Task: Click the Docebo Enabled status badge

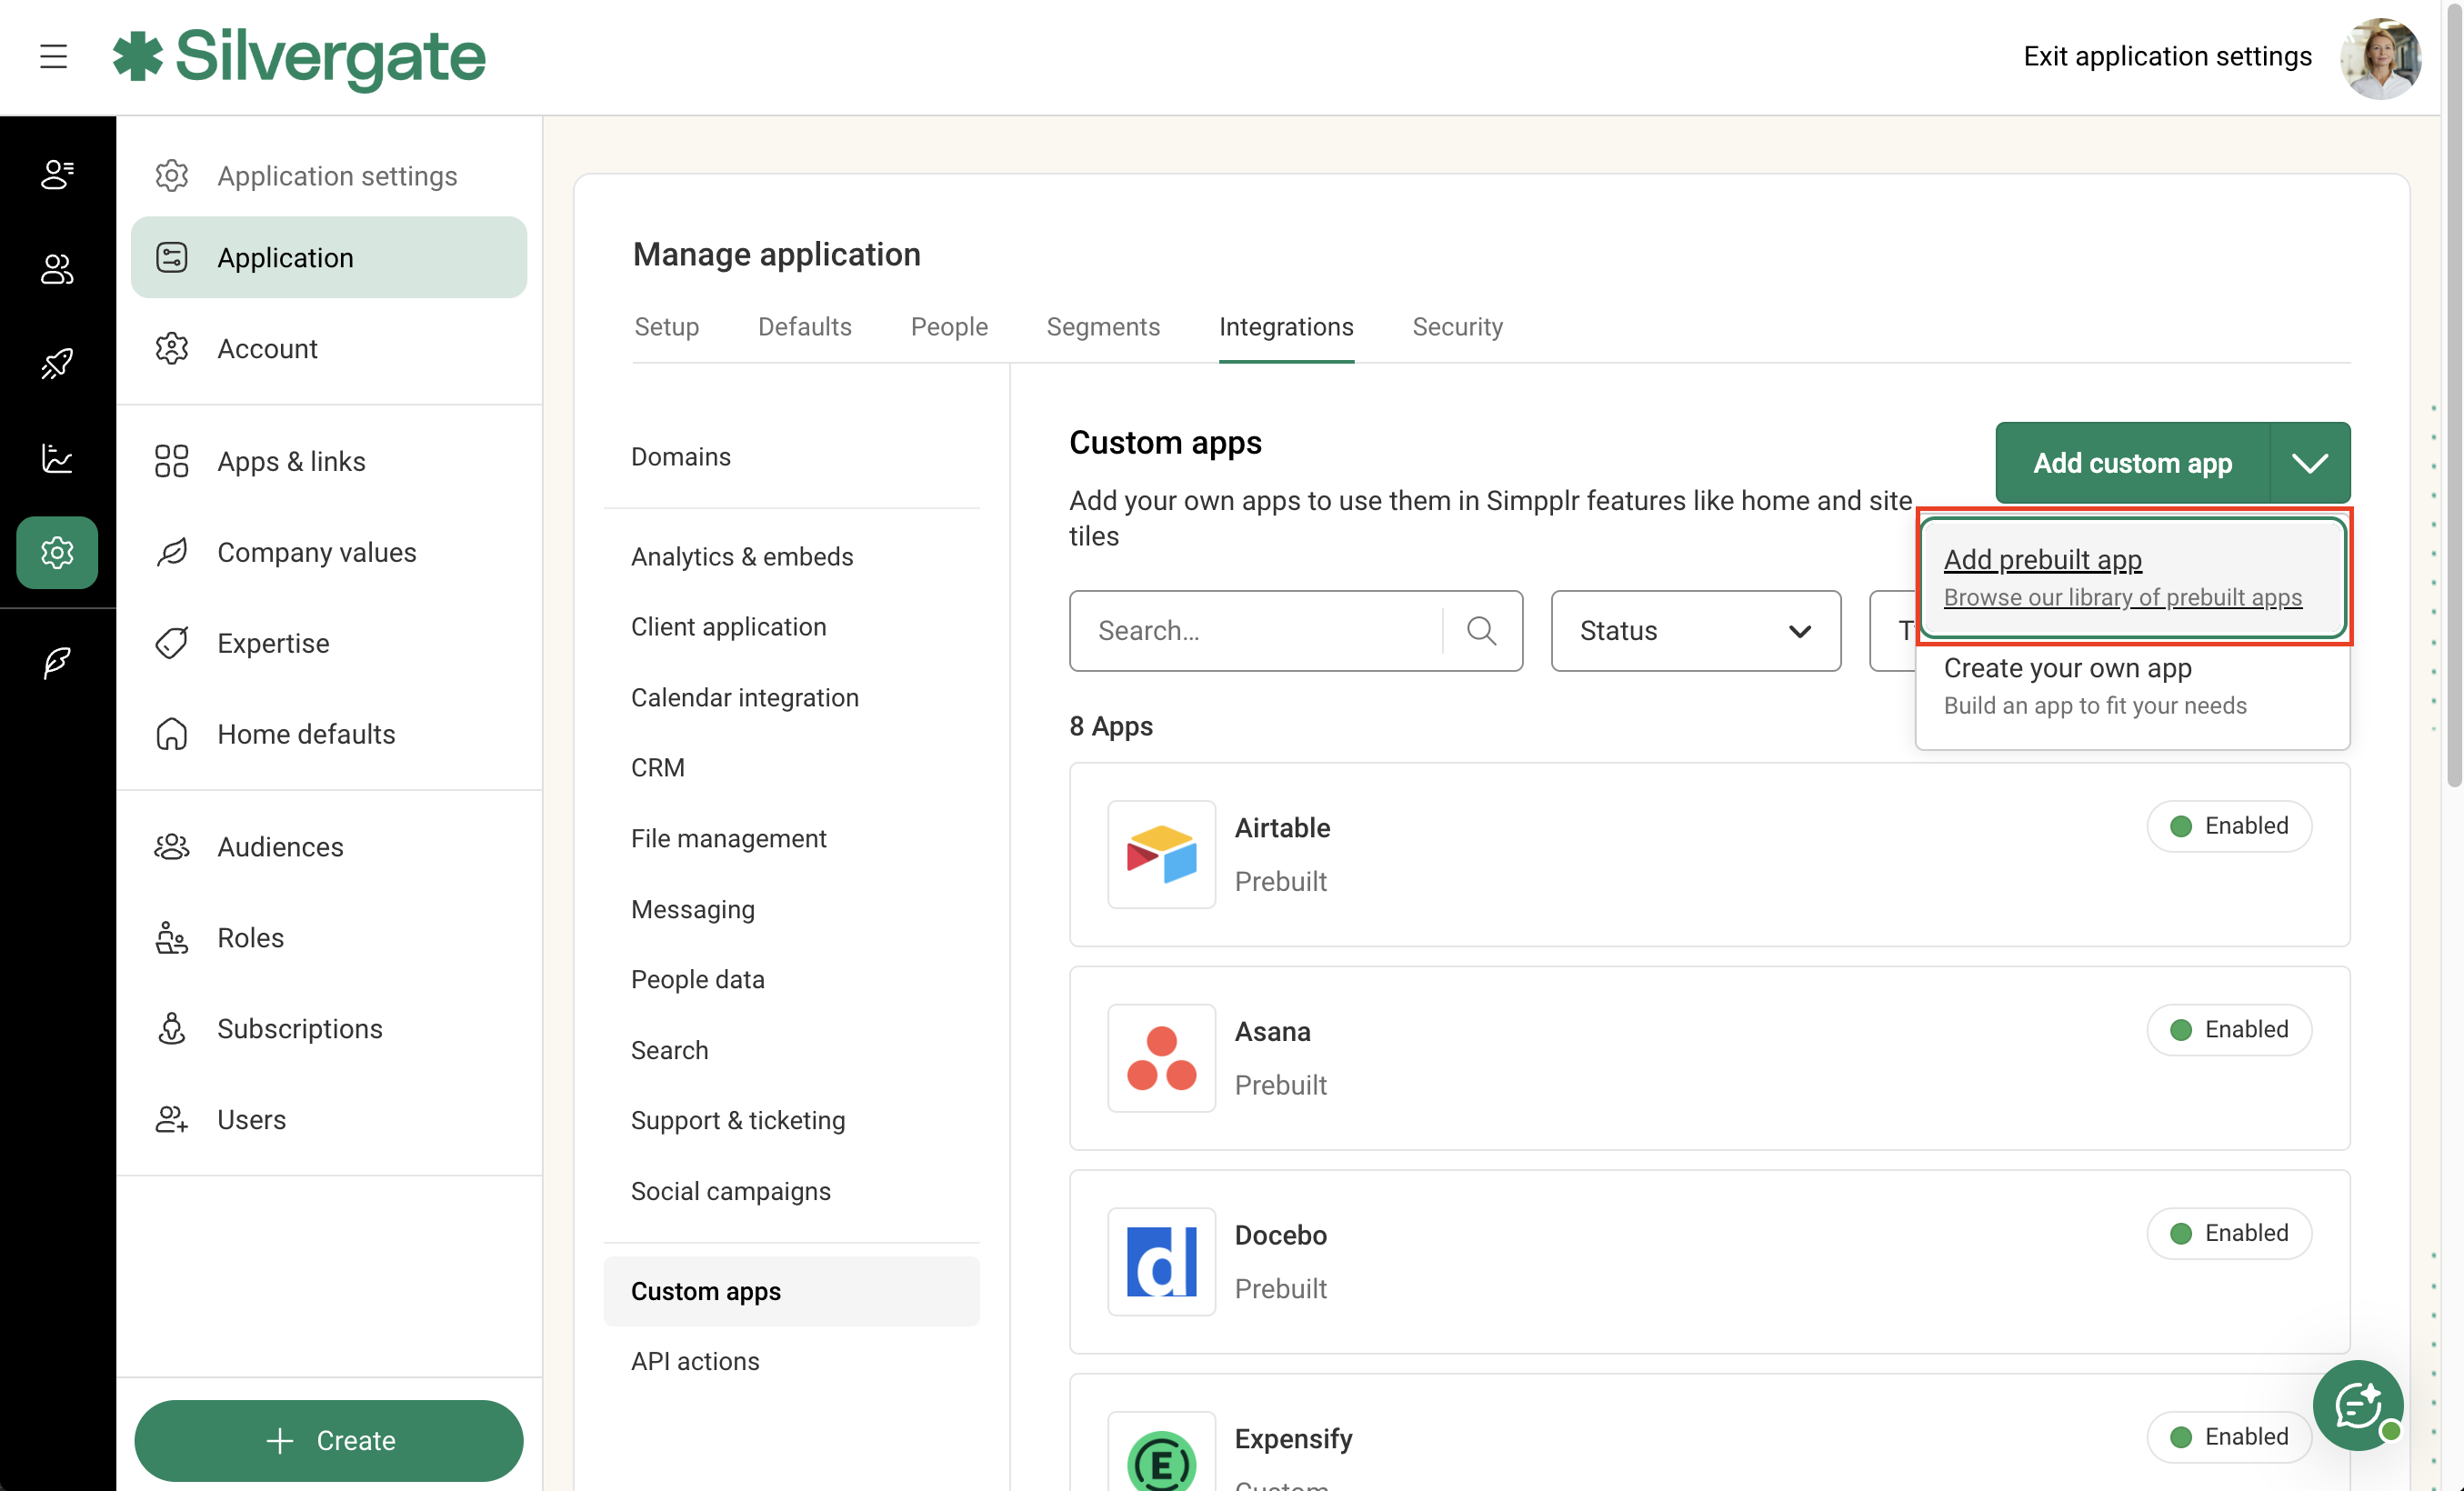Action: [x=2228, y=1233]
